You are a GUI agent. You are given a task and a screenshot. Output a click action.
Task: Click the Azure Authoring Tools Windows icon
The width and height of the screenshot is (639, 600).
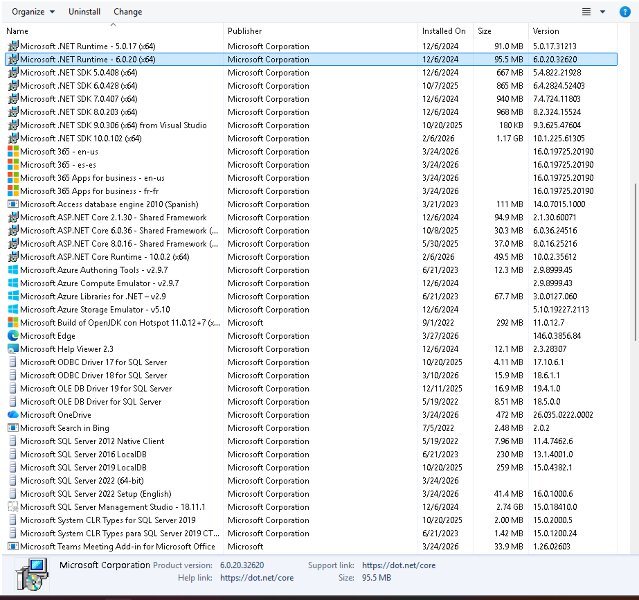(13, 270)
